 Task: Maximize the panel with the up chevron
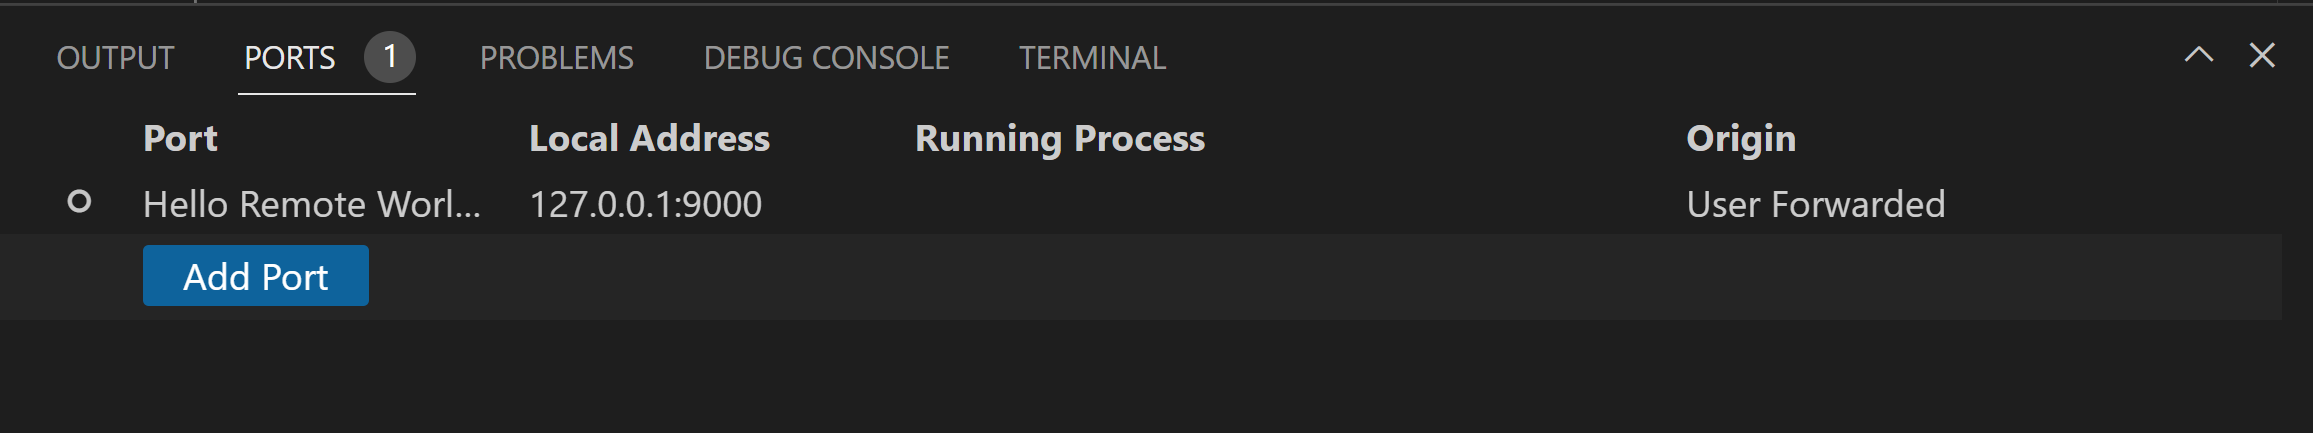(2198, 56)
